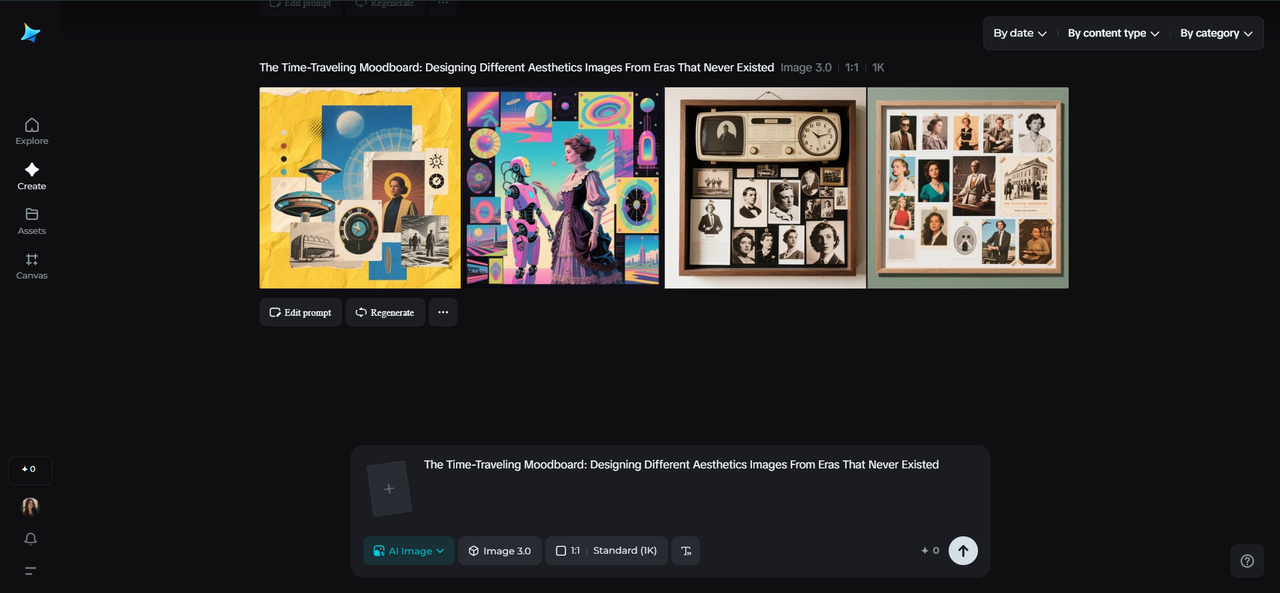Click the Edit prompt button
Viewport: 1280px width, 593px height.
pyautogui.click(x=300, y=312)
